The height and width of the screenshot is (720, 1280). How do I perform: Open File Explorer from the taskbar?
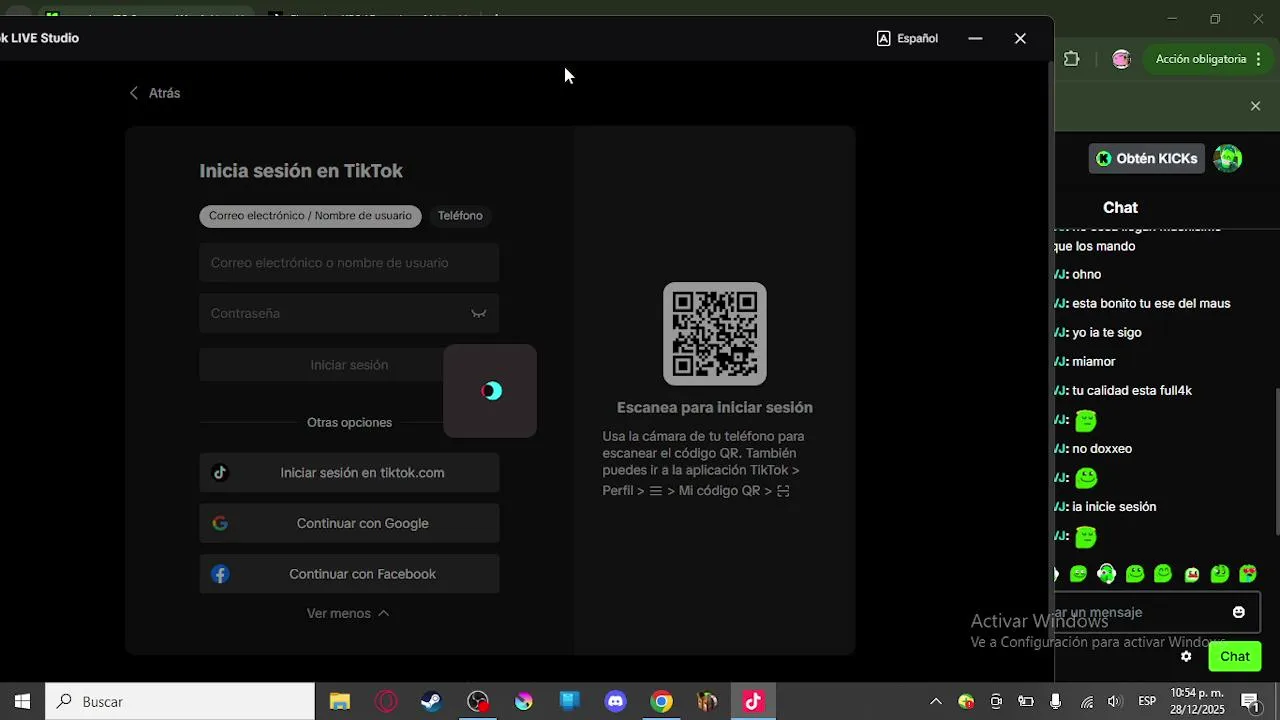[340, 702]
